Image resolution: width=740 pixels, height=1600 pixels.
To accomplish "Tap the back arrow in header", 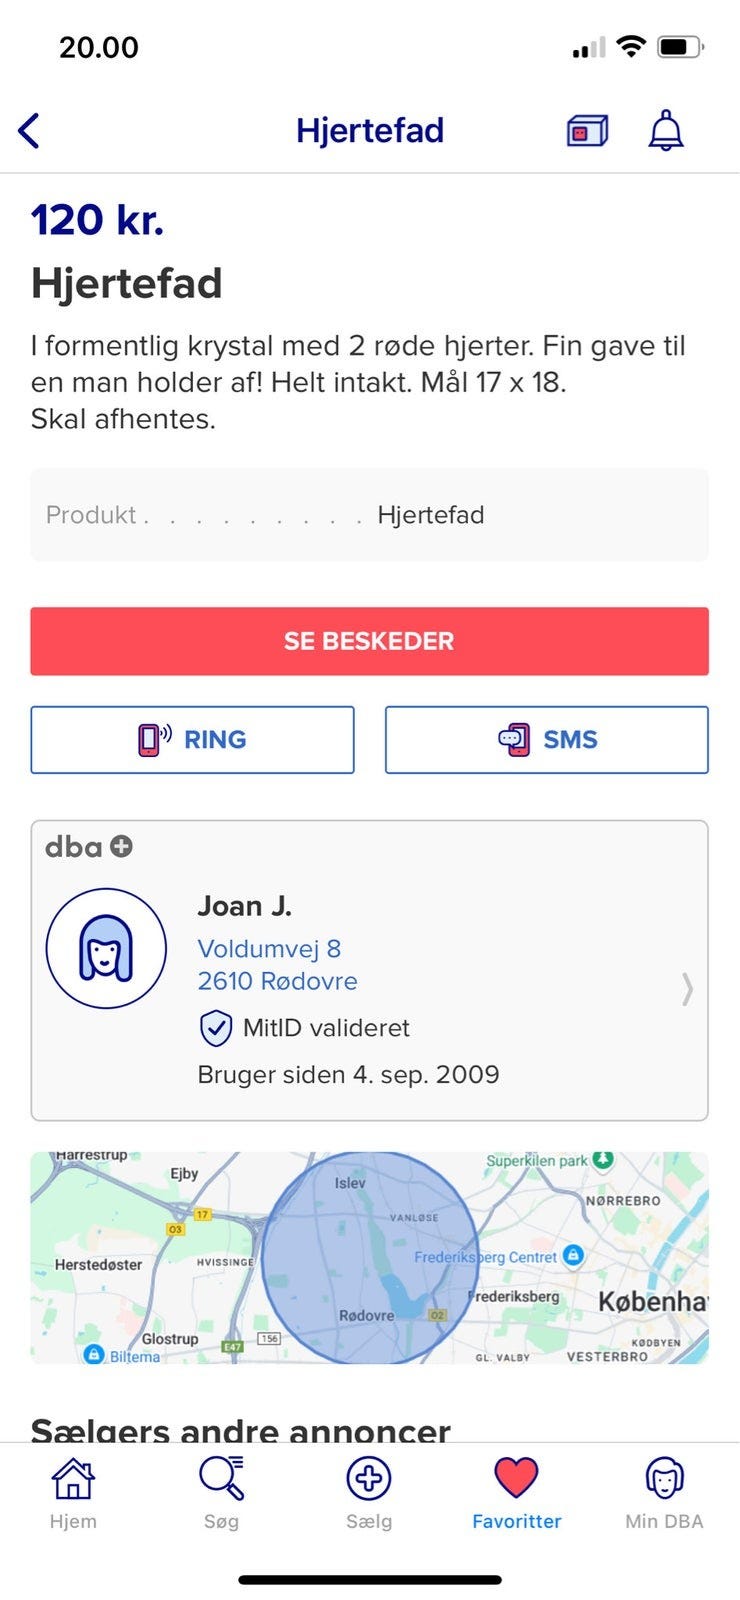I will 30,131.
